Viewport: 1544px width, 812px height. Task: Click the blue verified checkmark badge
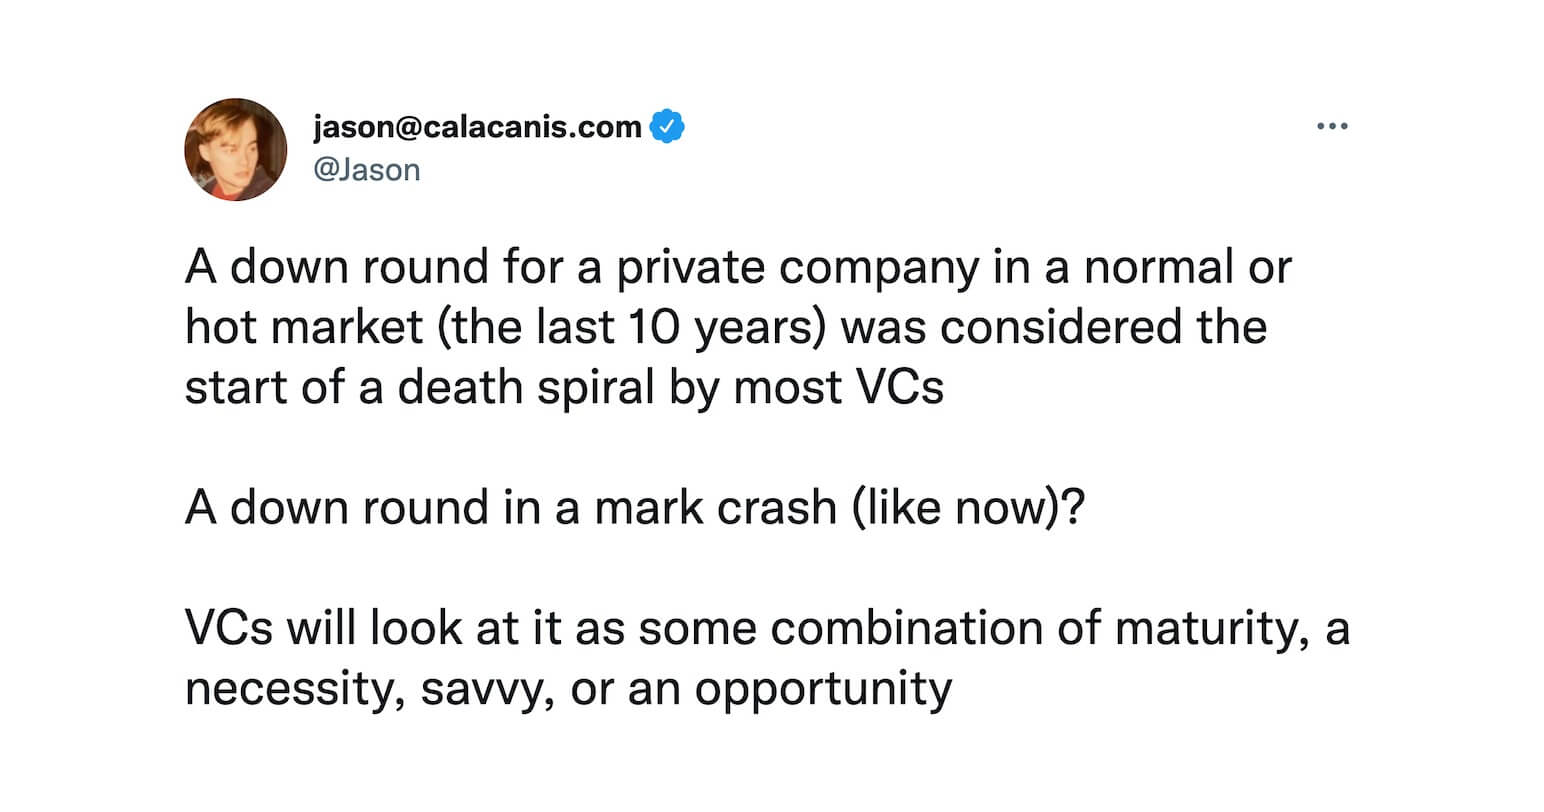point(667,127)
